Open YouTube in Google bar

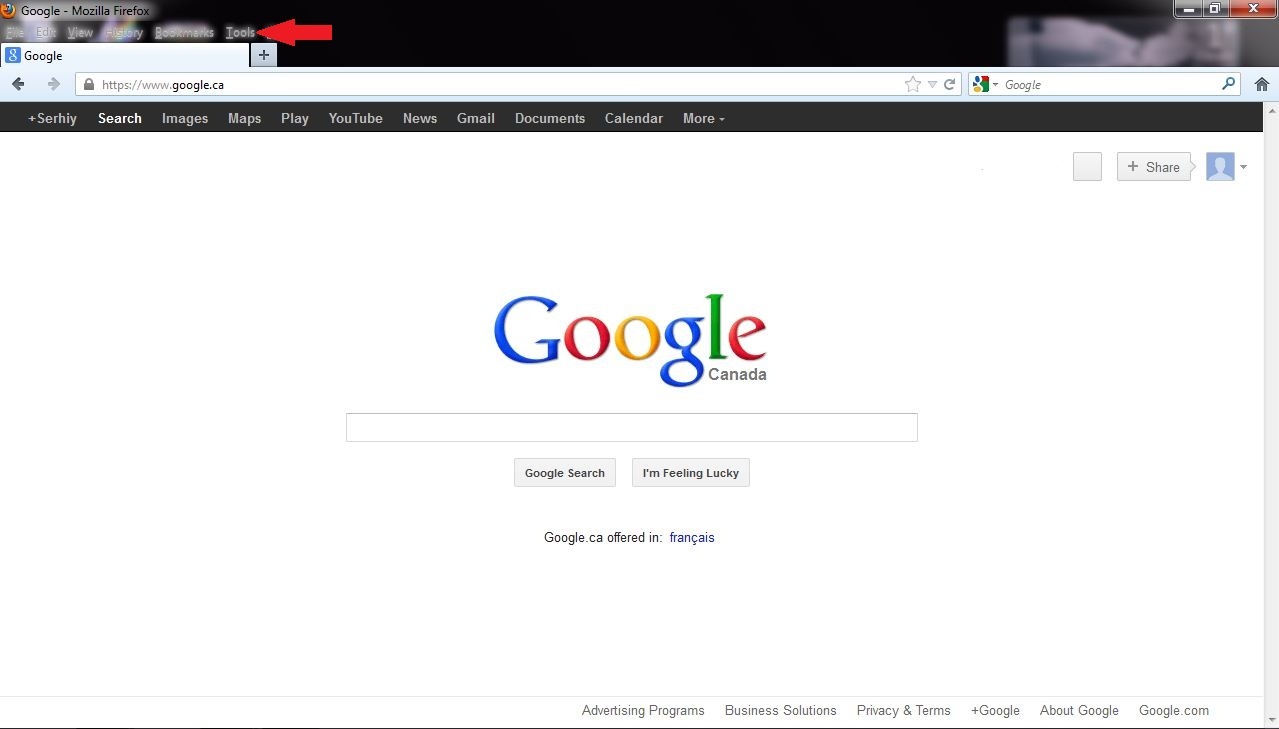pyautogui.click(x=356, y=118)
